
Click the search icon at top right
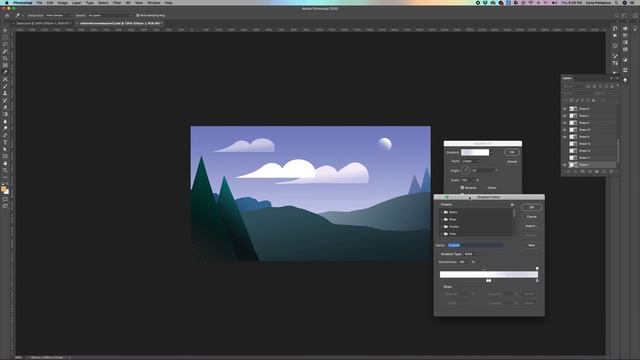616,16
